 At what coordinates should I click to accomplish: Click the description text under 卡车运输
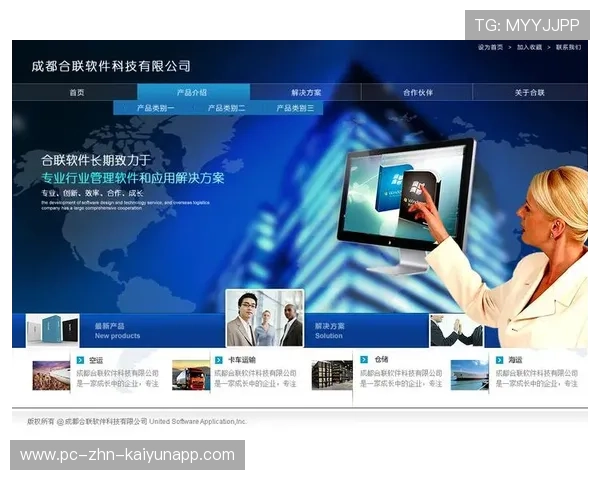pyautogui.click(x=255, y=378)
